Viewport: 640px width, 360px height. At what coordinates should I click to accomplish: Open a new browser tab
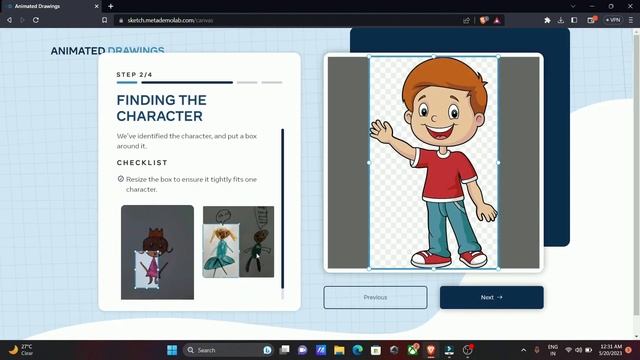tap(111, 6)
